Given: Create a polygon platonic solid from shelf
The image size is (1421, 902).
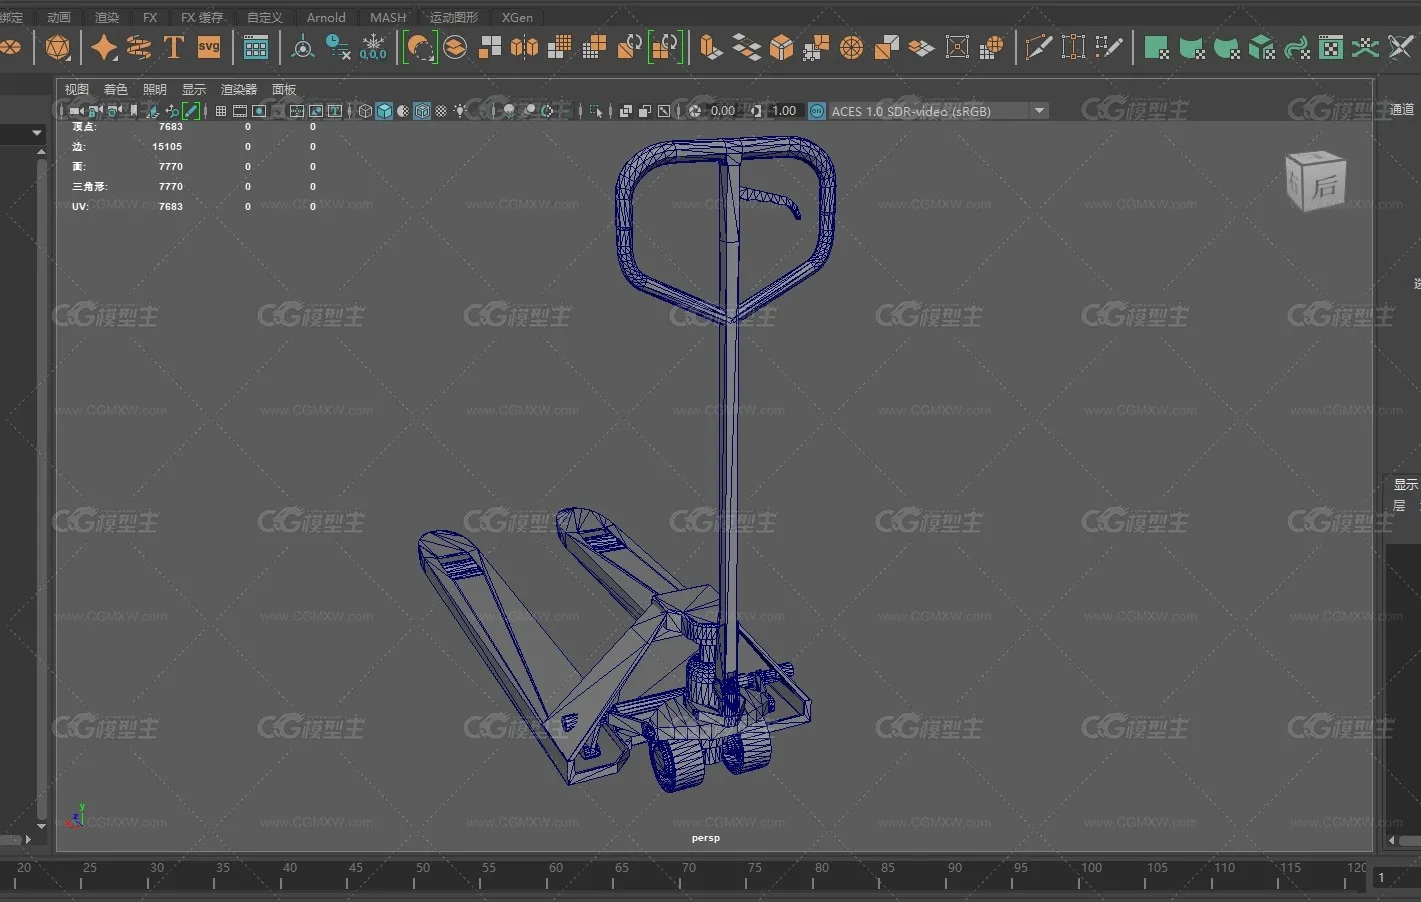Looking at the screenshot, I should coord(58,47).
